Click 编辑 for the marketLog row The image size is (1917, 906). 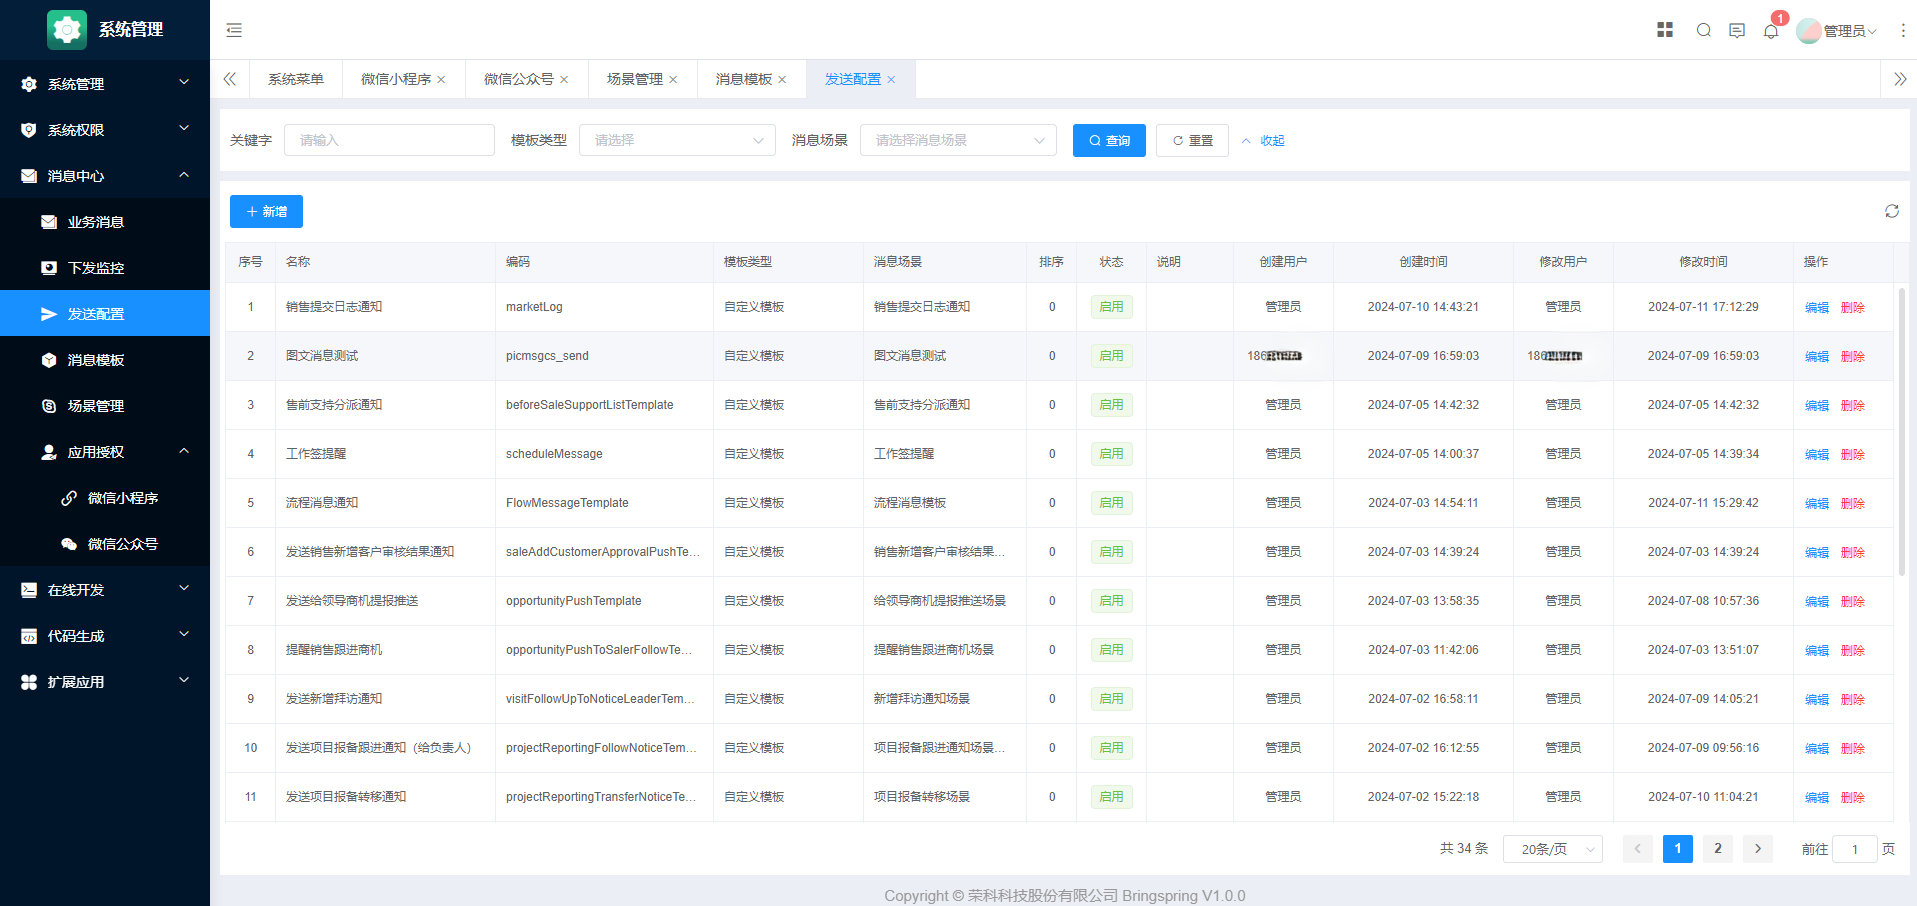1816,307
